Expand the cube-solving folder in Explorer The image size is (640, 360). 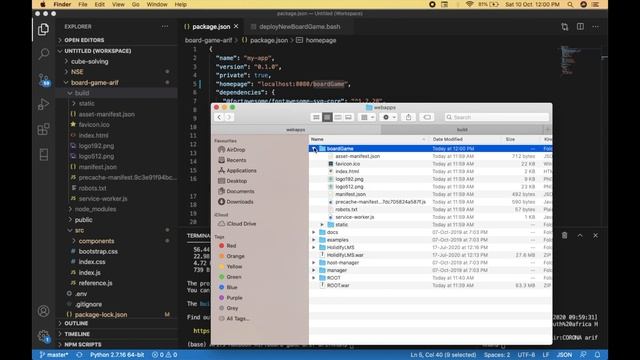pos(67,61)
